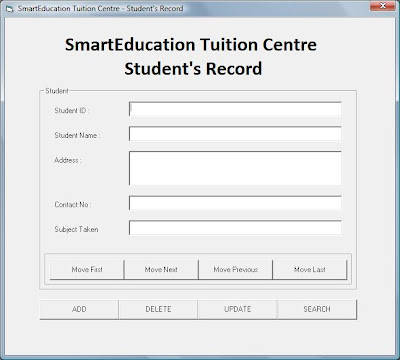This screenshot has height=360, width=400.
Task: Click the window icon in title bar
Action: point(10,9)
